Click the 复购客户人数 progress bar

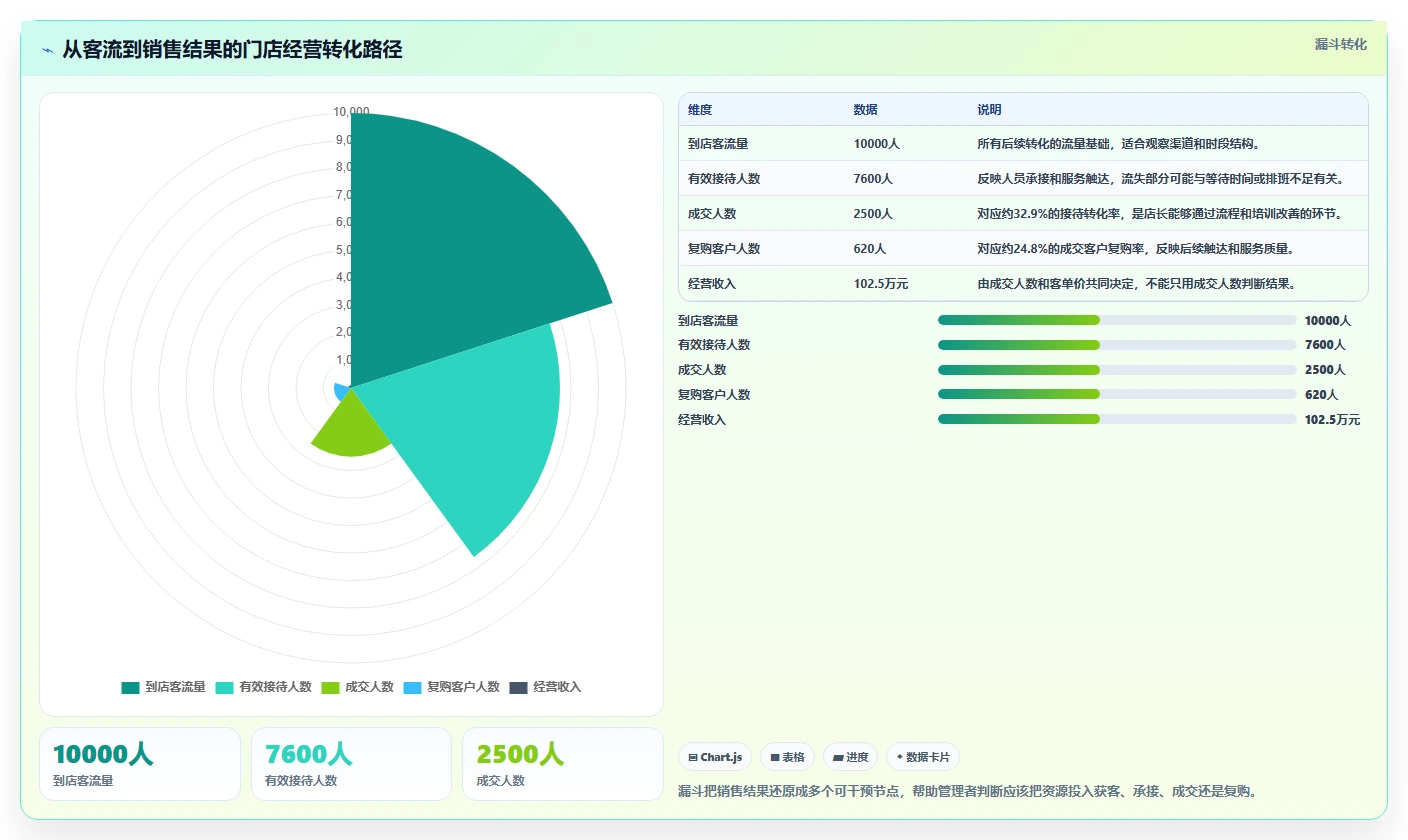pyautogui.click(x=1117, y=394)
